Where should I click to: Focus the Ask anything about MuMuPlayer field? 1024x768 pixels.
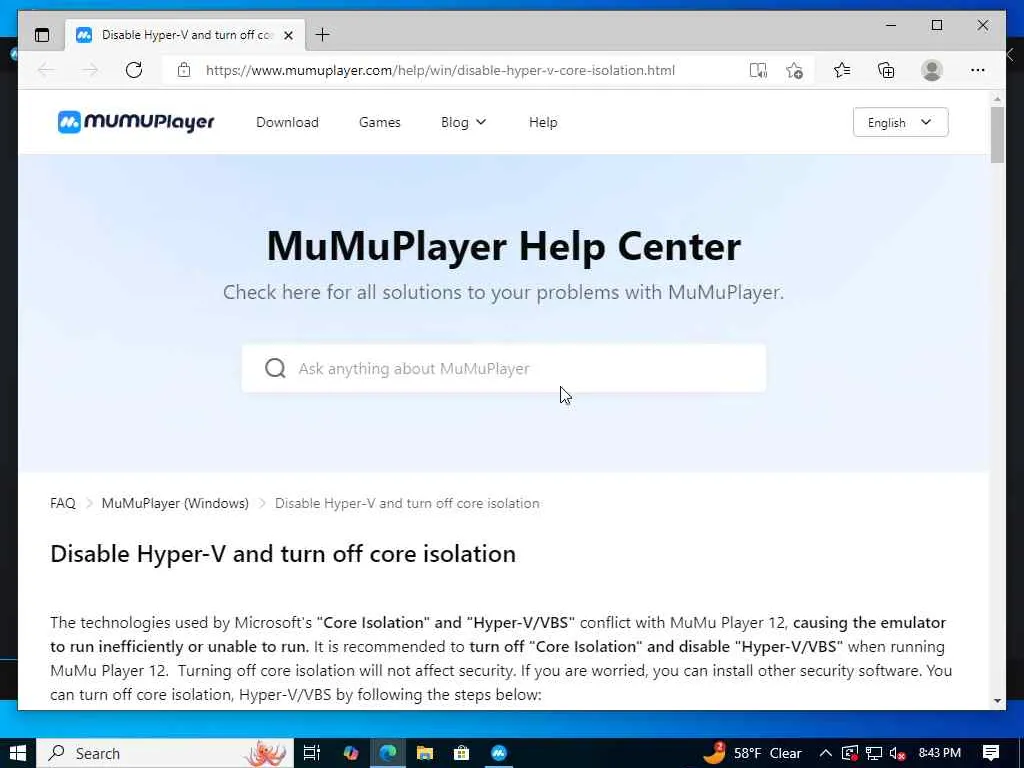click(x=504, y=368)
